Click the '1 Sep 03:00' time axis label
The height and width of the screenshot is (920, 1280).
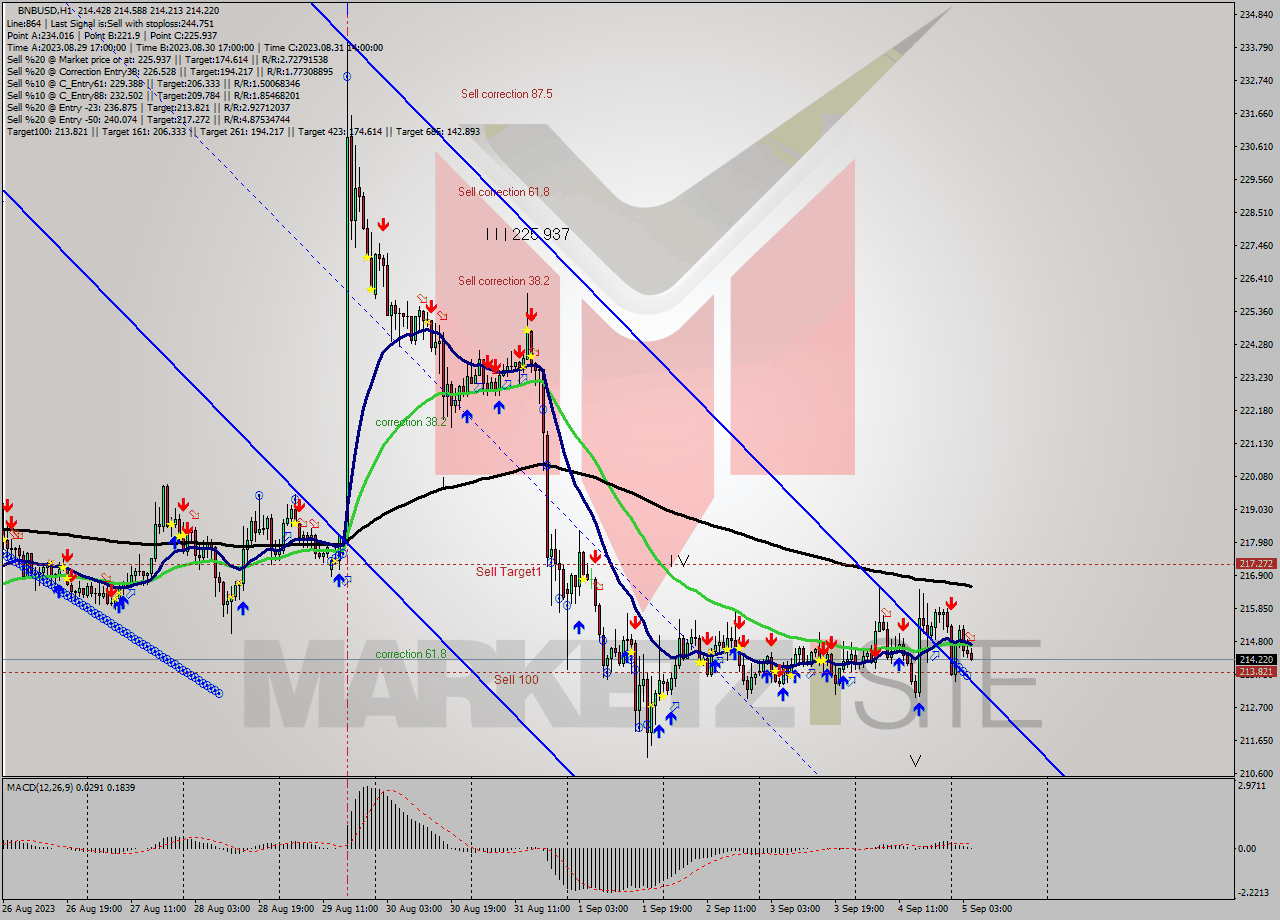click(603, 909)
